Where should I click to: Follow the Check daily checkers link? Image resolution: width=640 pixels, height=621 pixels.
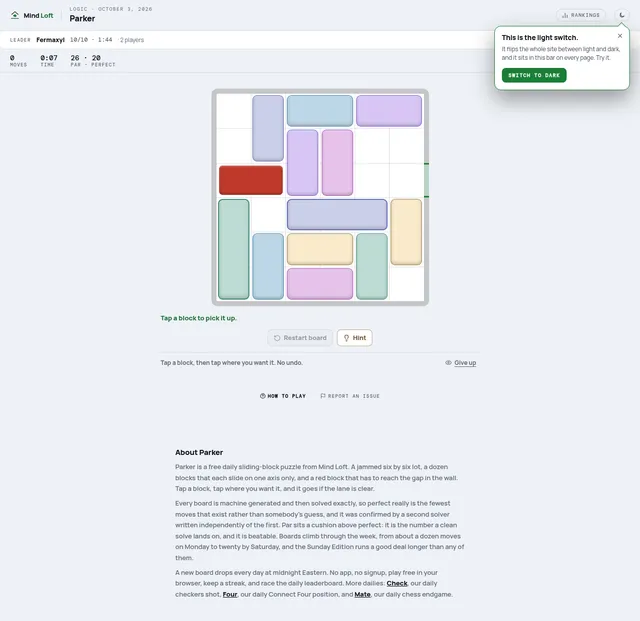coord(397,583)
